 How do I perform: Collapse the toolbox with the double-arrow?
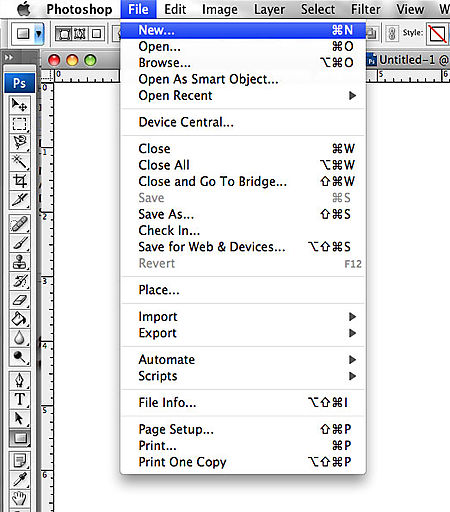9,58
